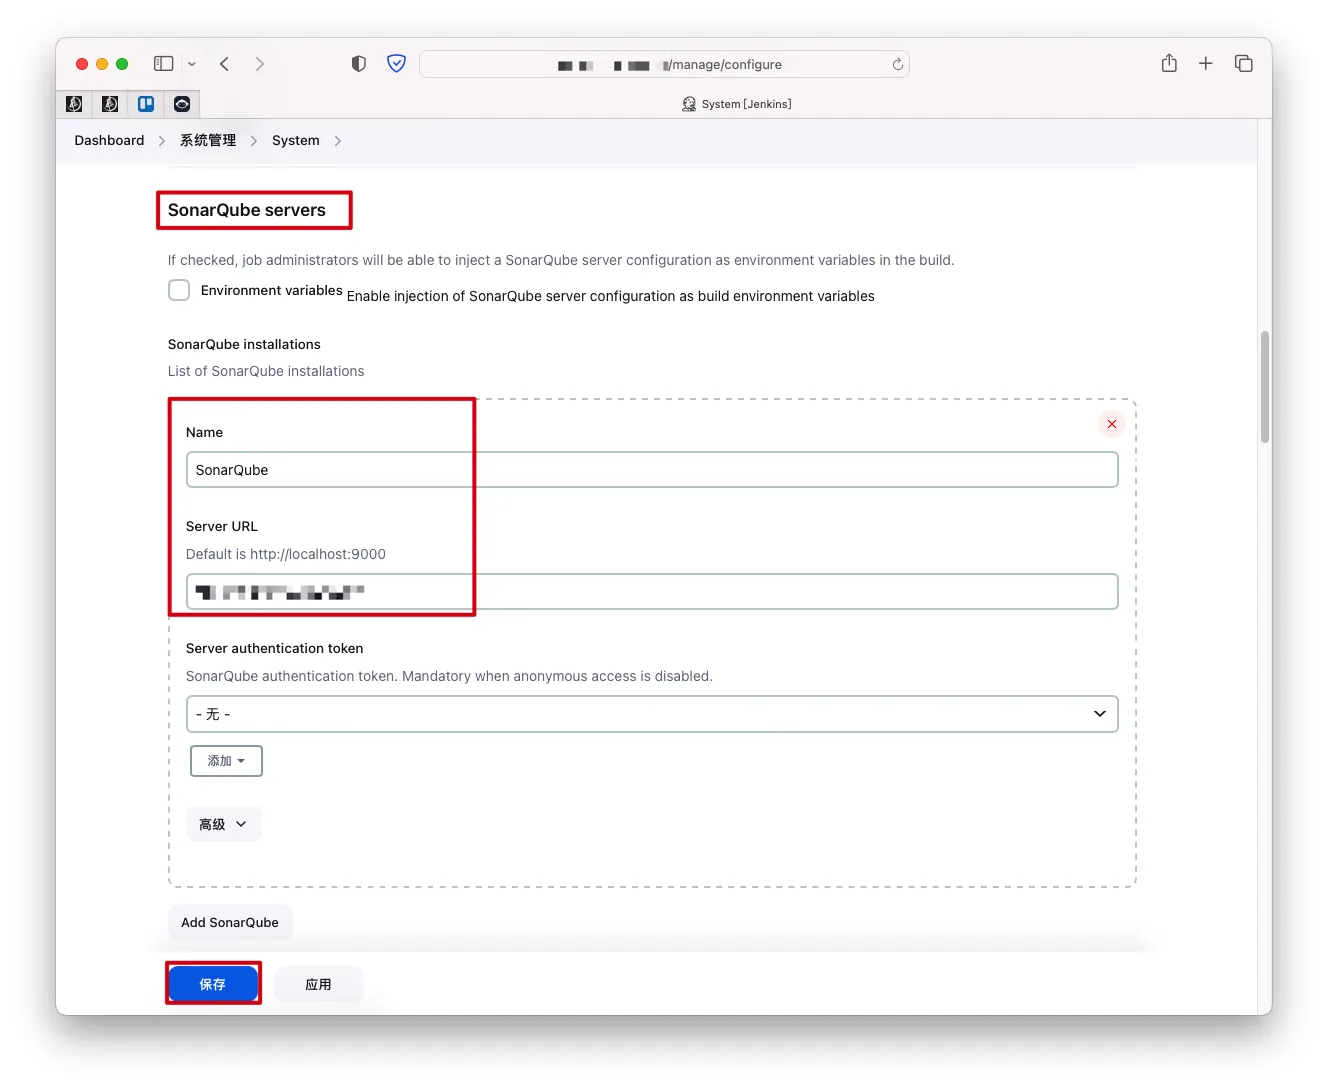Click the List of SonarQube installations text
Viewport: 1328px width, 1089px height.
266,371
